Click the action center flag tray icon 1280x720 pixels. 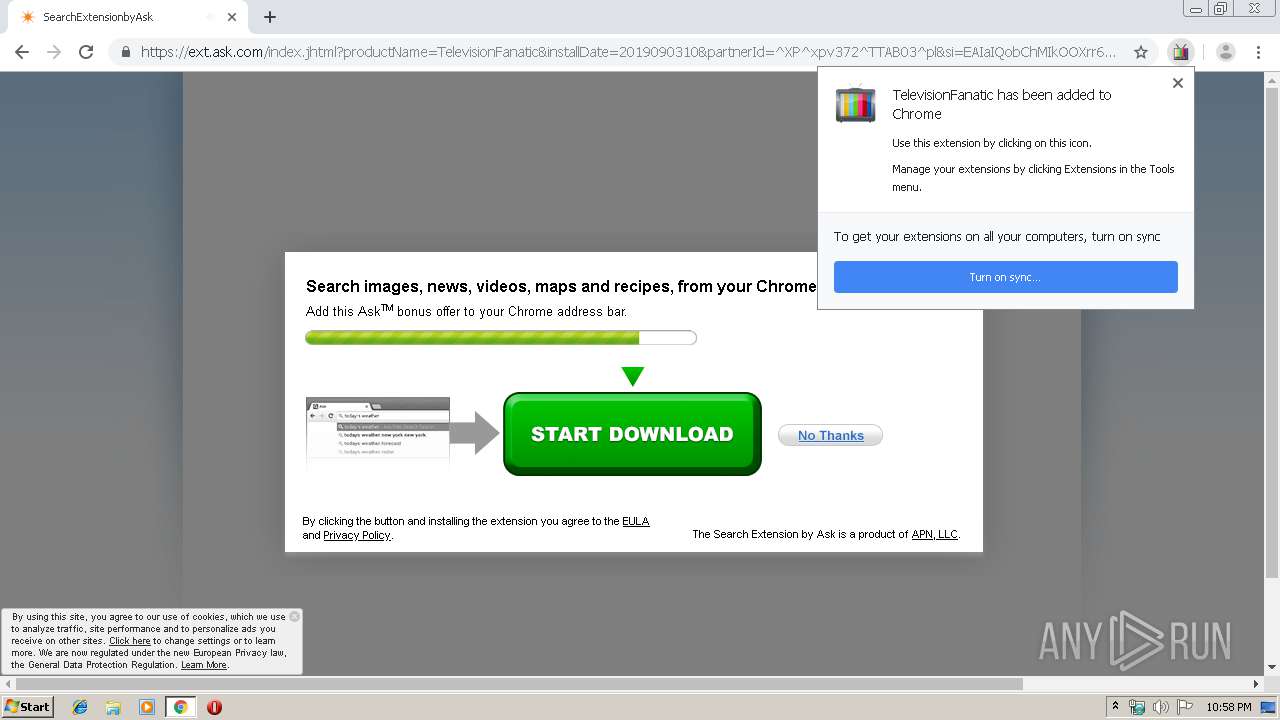pos(1185,707)
